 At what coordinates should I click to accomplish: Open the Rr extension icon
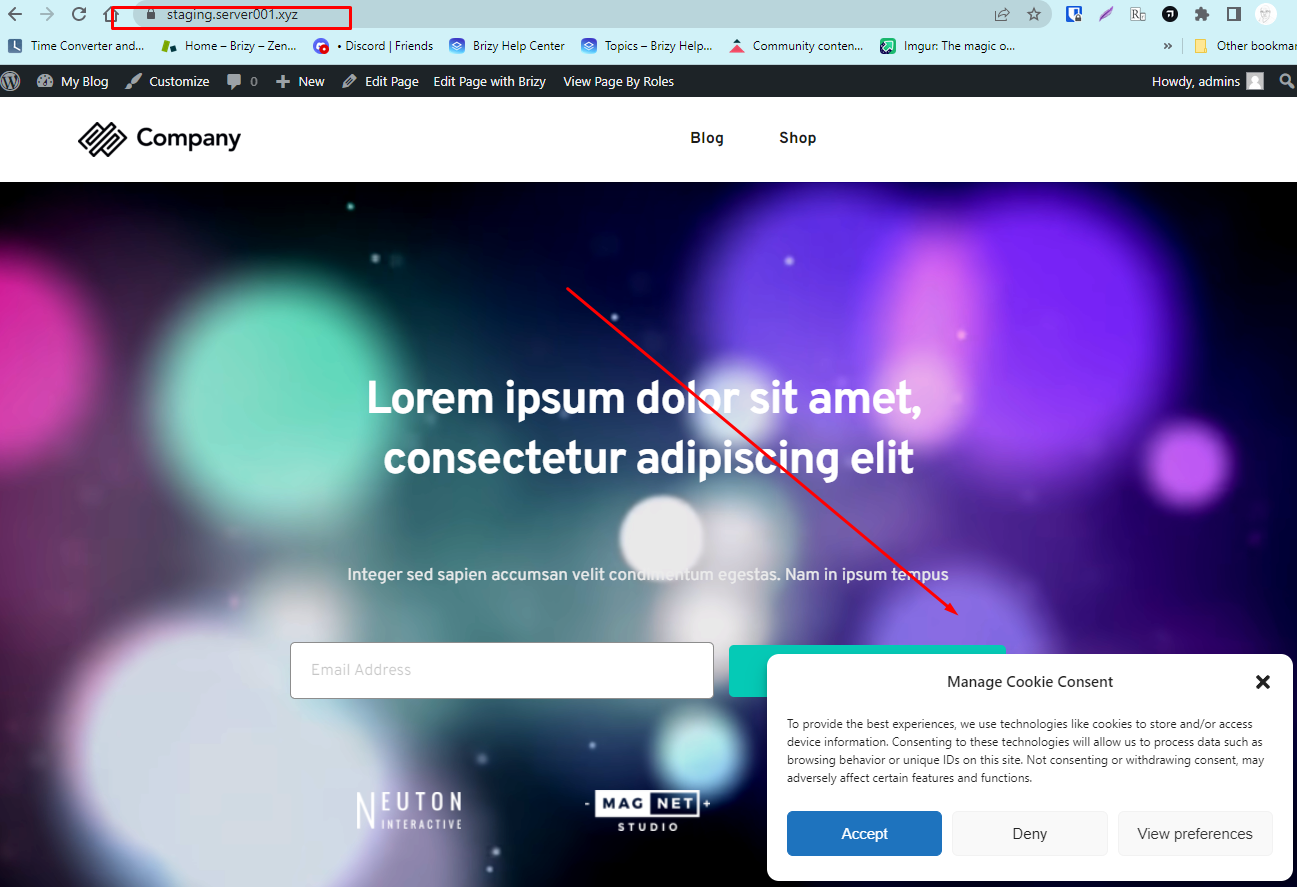tap(1138, 14)
